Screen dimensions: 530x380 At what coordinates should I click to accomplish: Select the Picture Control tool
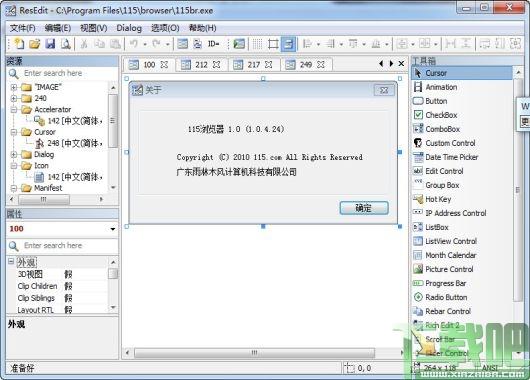pos(443,269)
